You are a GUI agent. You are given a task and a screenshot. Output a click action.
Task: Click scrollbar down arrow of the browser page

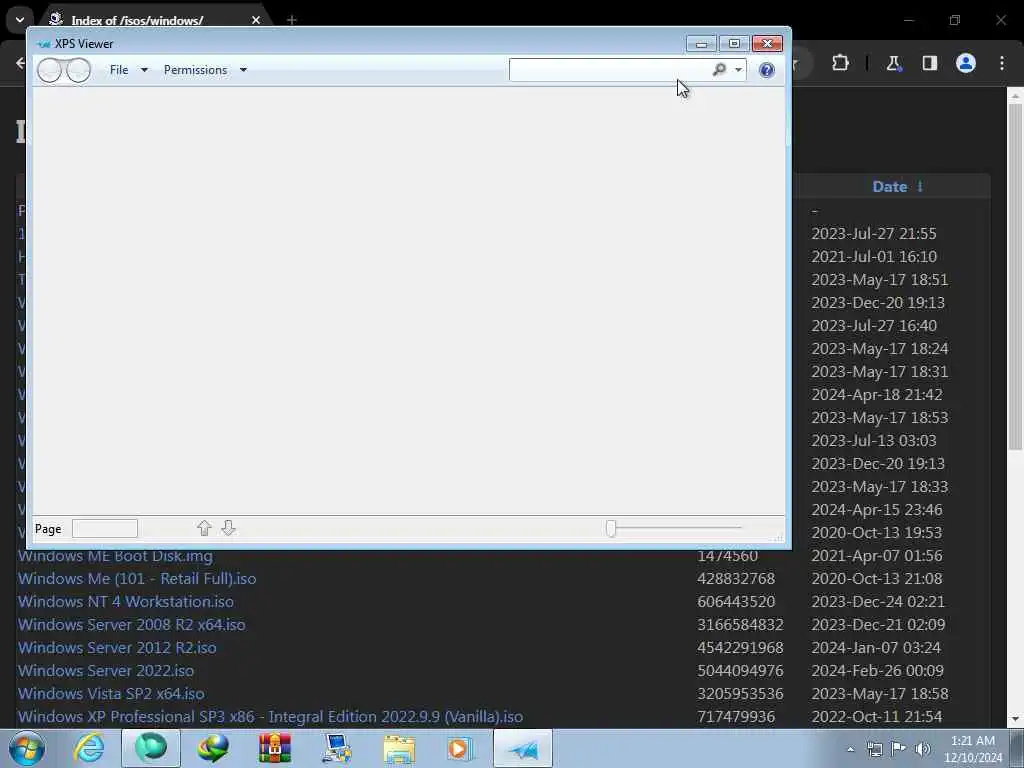coord(1015,720)
